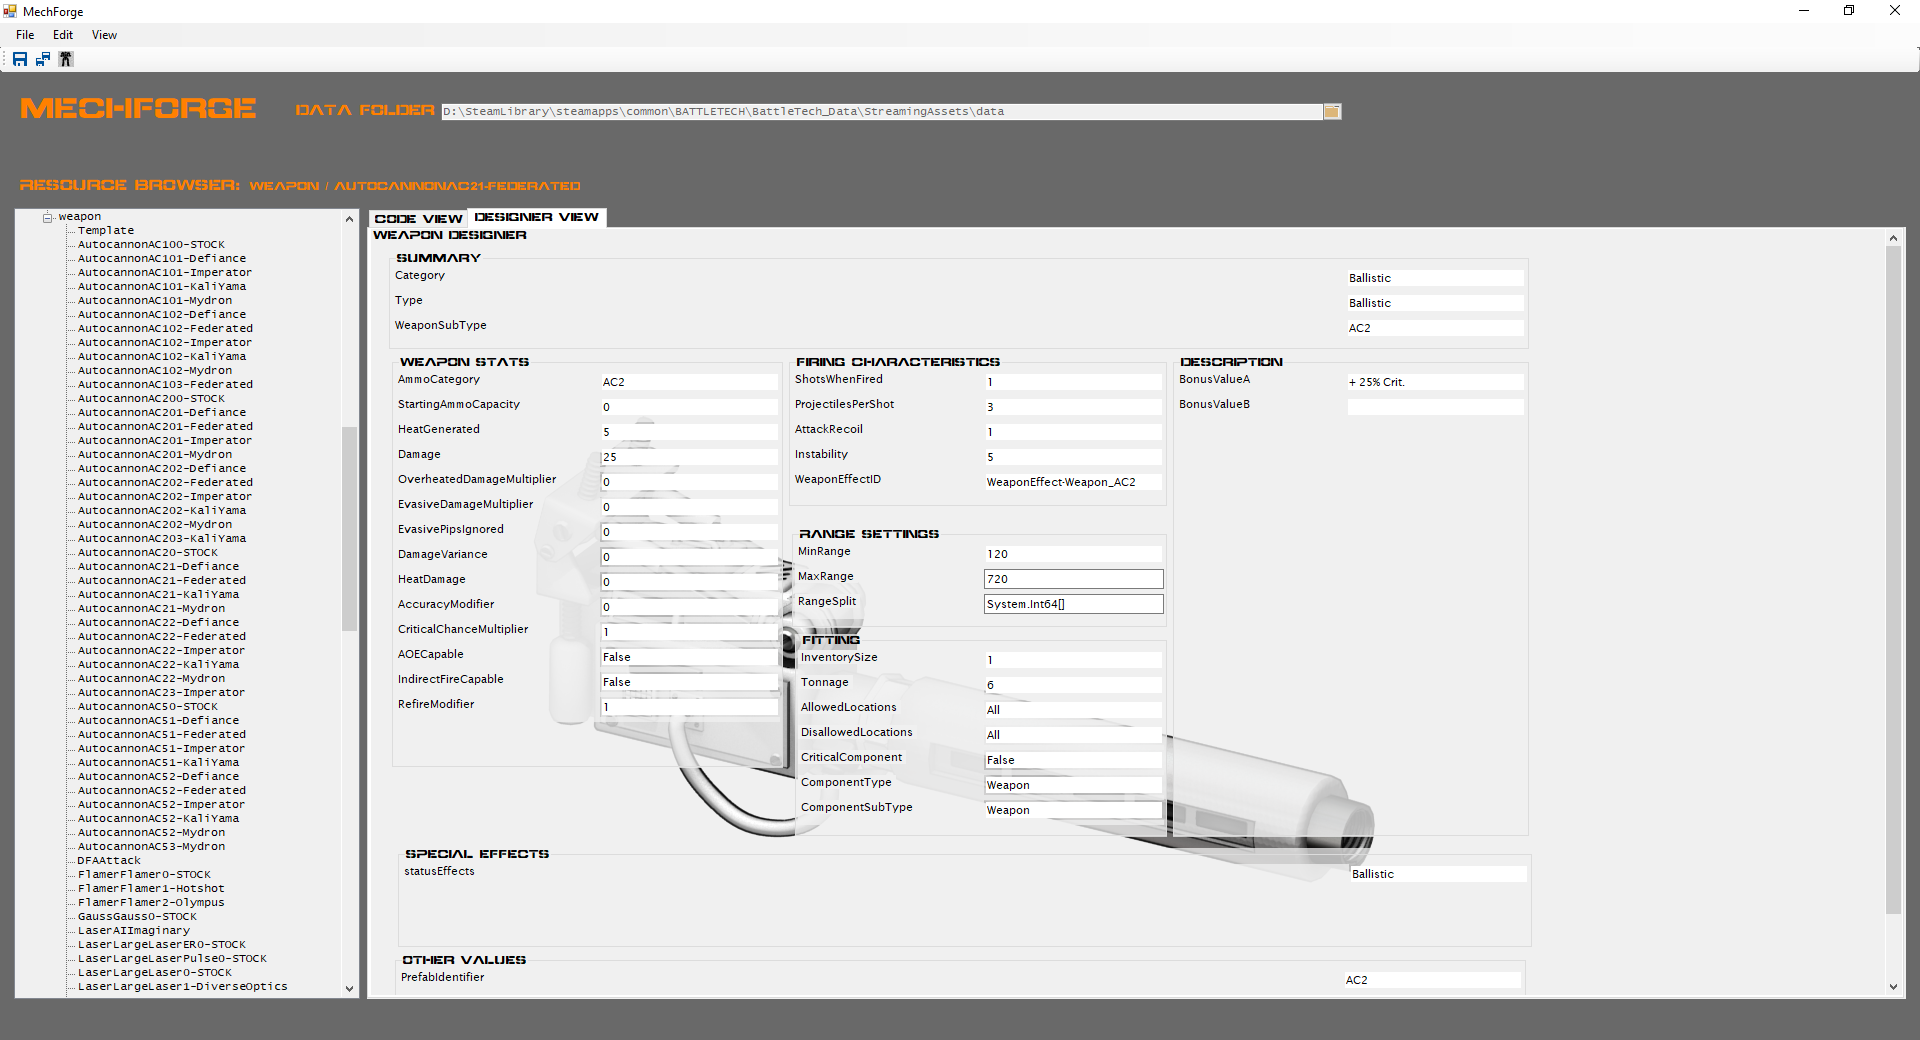The width and height of the screenshot is (1920, 1040).
Task: Click the CriticalChanceMultiplier field
Action: point(689,632)
